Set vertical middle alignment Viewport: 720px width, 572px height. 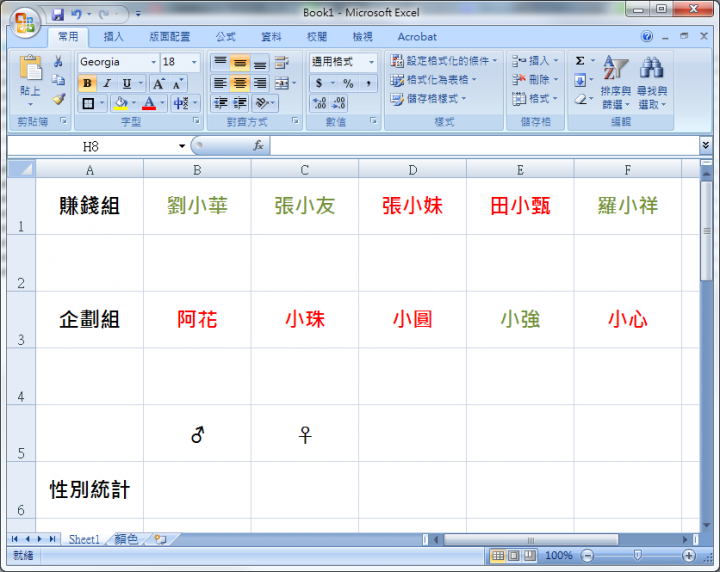click(x=239, y=62)
